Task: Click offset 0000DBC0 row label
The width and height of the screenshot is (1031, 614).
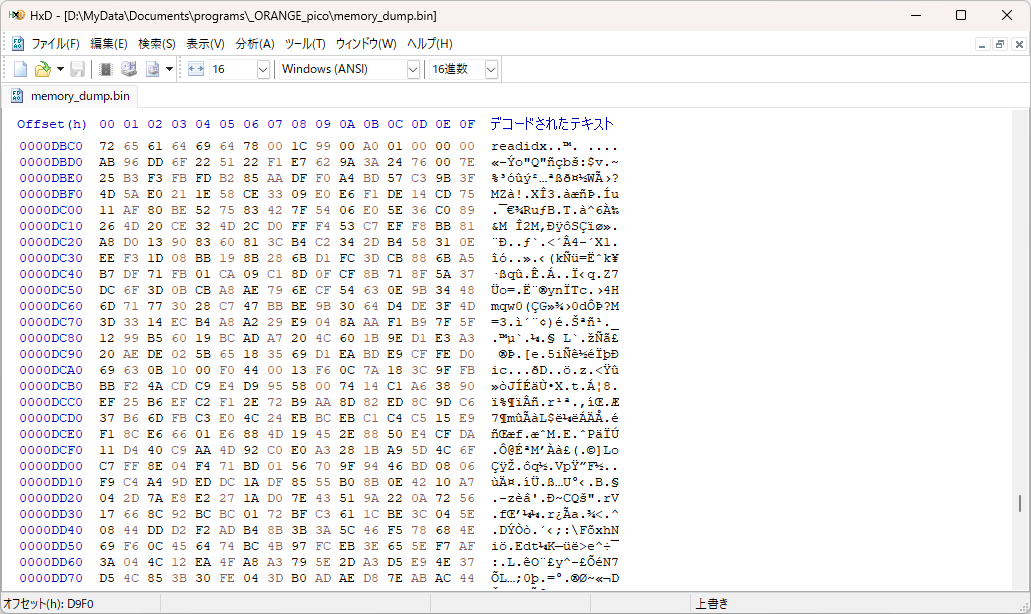Action: click(51, 146)
